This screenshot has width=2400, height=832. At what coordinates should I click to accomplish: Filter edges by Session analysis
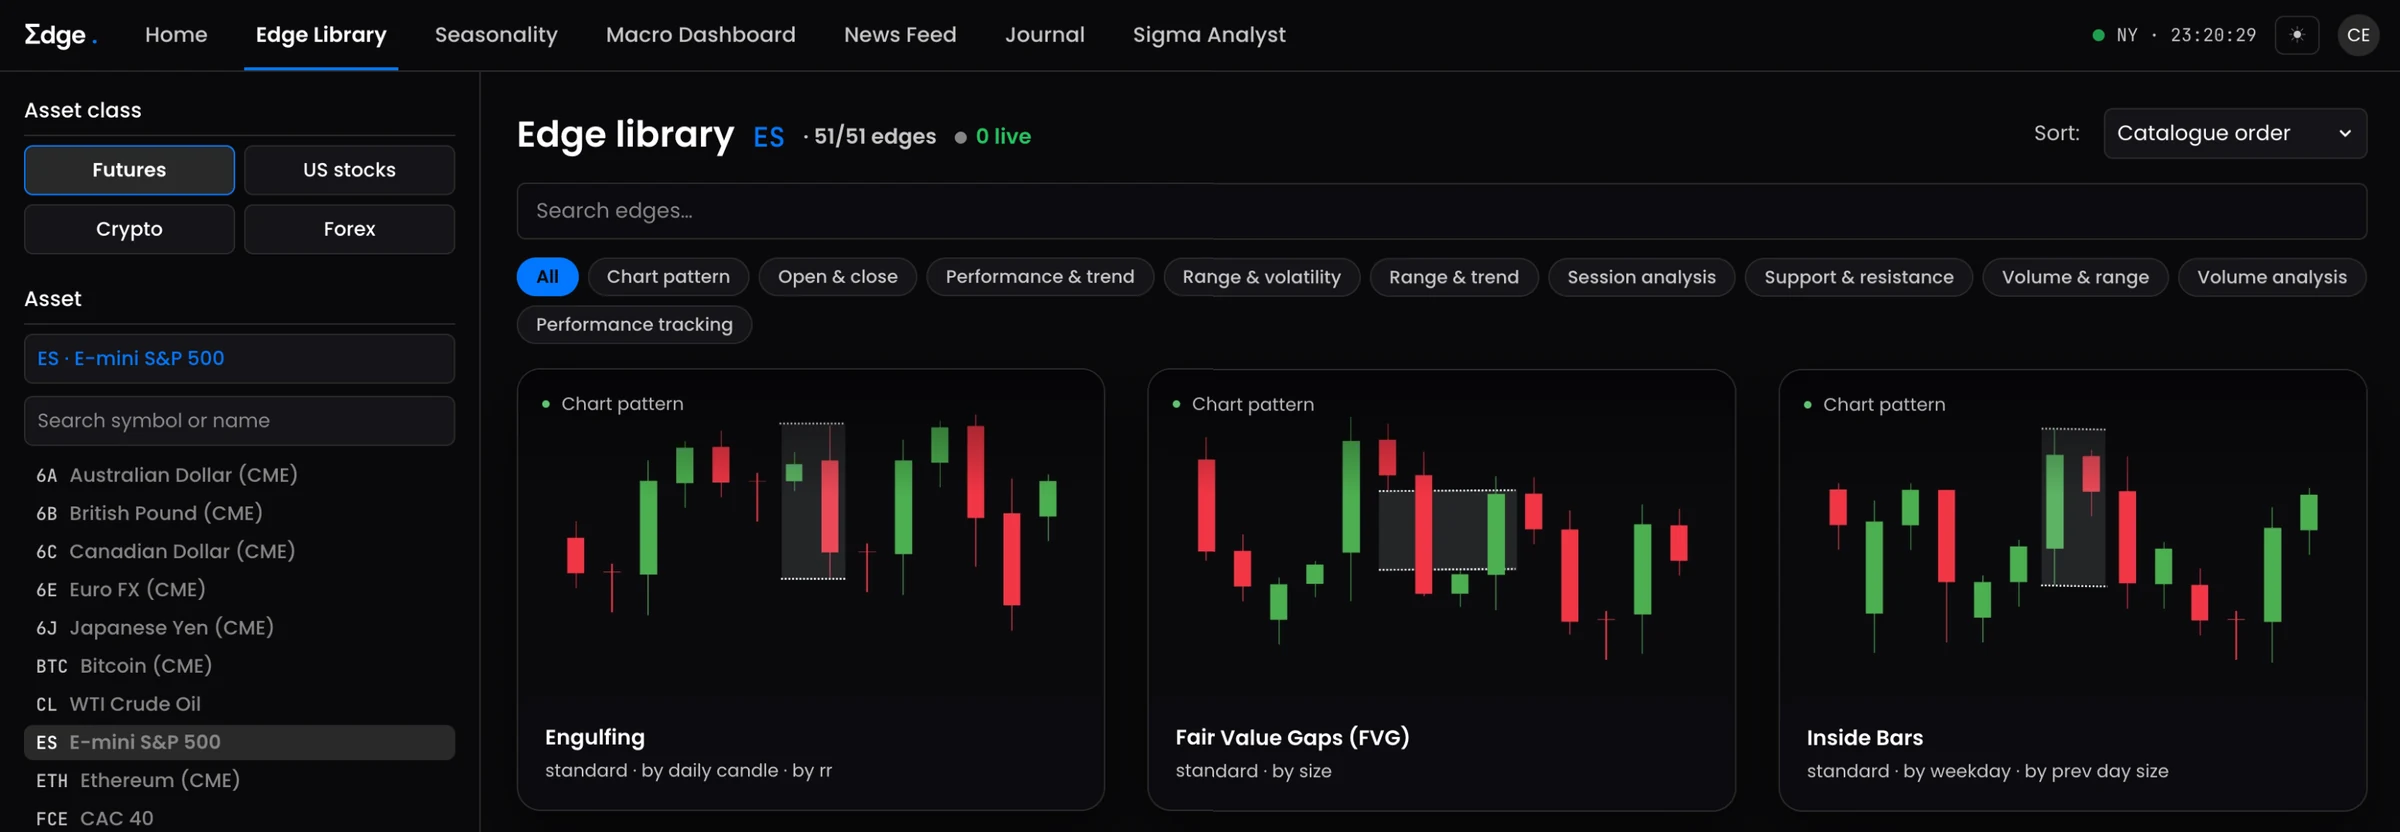1642,277
